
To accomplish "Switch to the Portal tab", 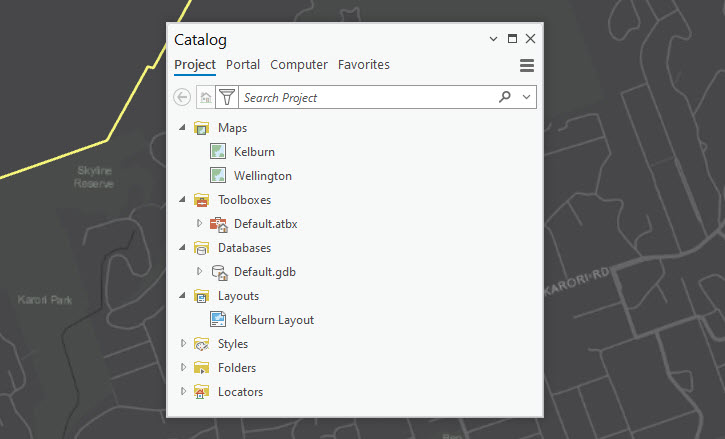I will tap(243, 64).
